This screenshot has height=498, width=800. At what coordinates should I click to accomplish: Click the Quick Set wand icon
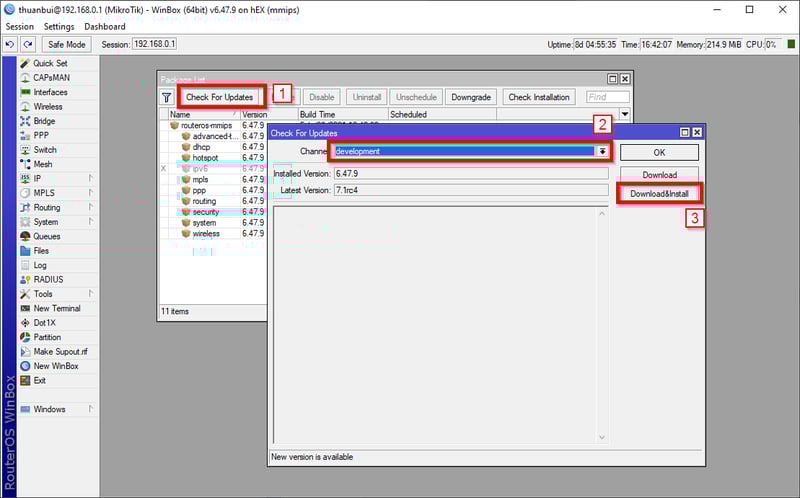pyautogui.click(x=26, y=63)
